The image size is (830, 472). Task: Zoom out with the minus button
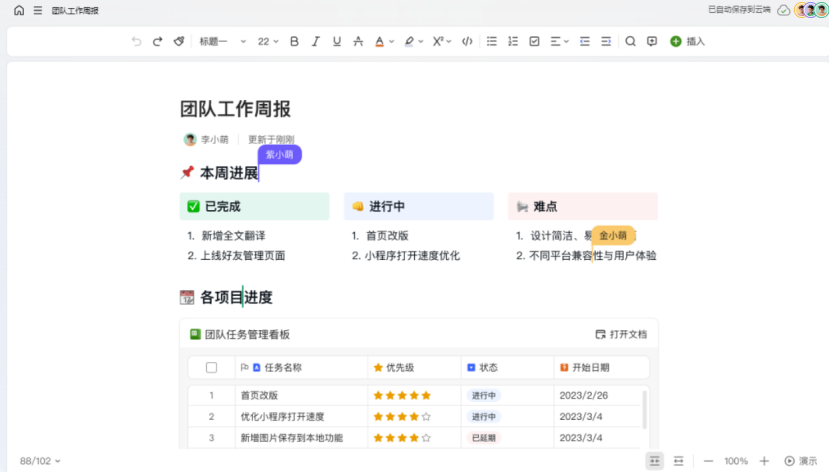tap(708, 461)
